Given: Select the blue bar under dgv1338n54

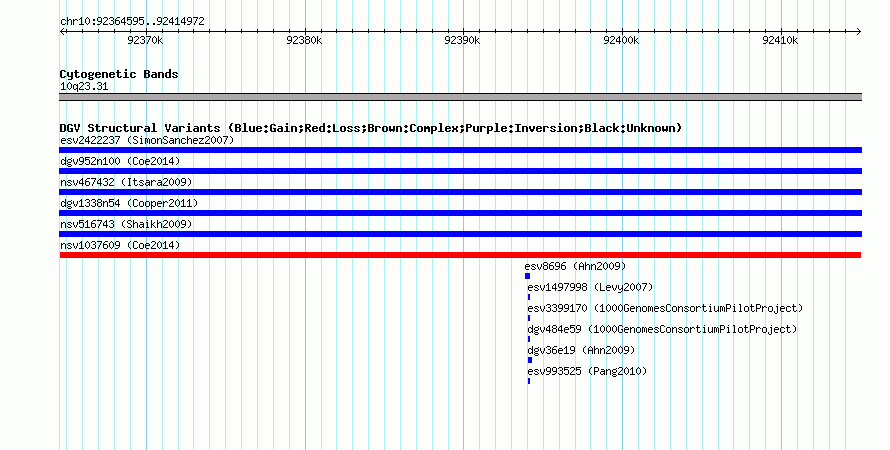Looking at the screenshot, I should 460,213.
